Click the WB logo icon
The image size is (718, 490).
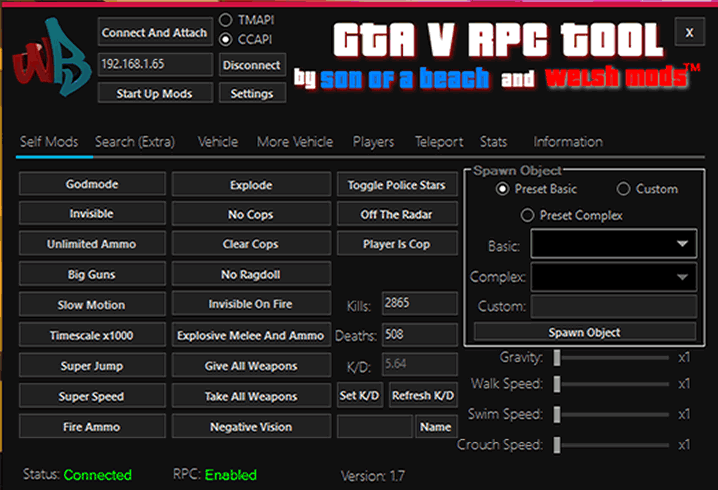[51, 56]
